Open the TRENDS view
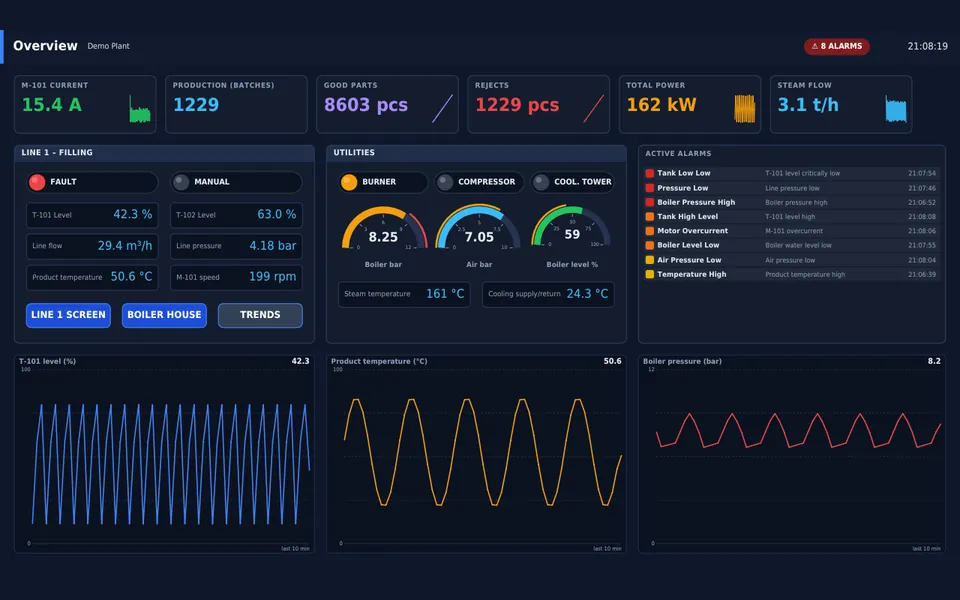 tap(260, 315)
